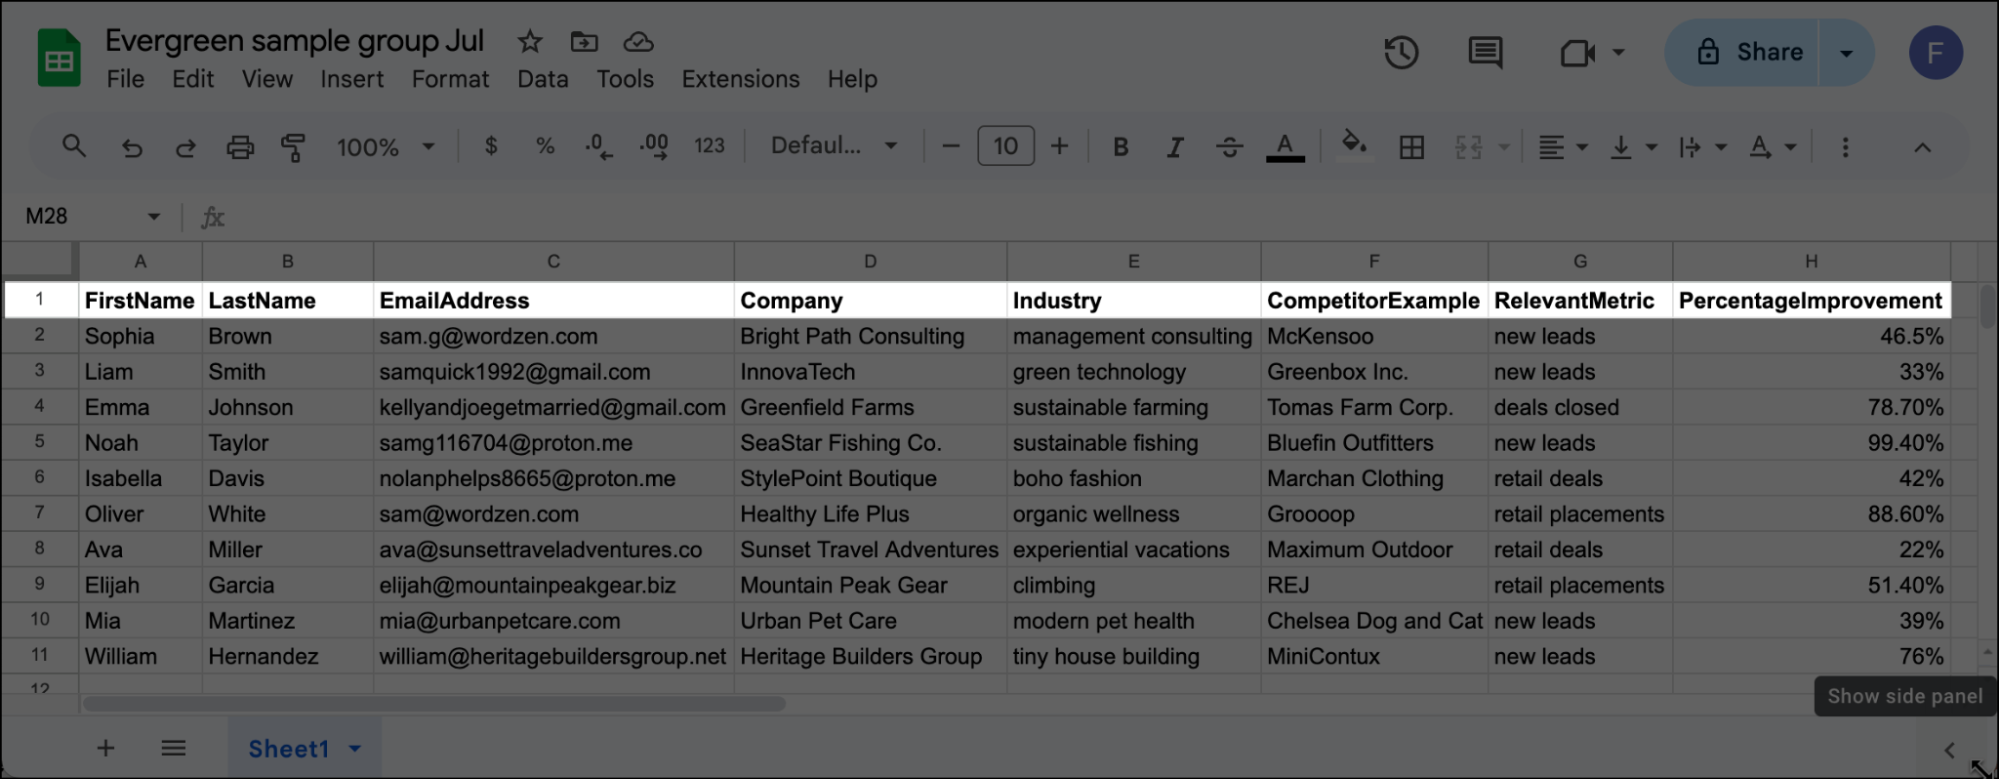
Task: Toggle bold formatting
Action: (1121, 147)
